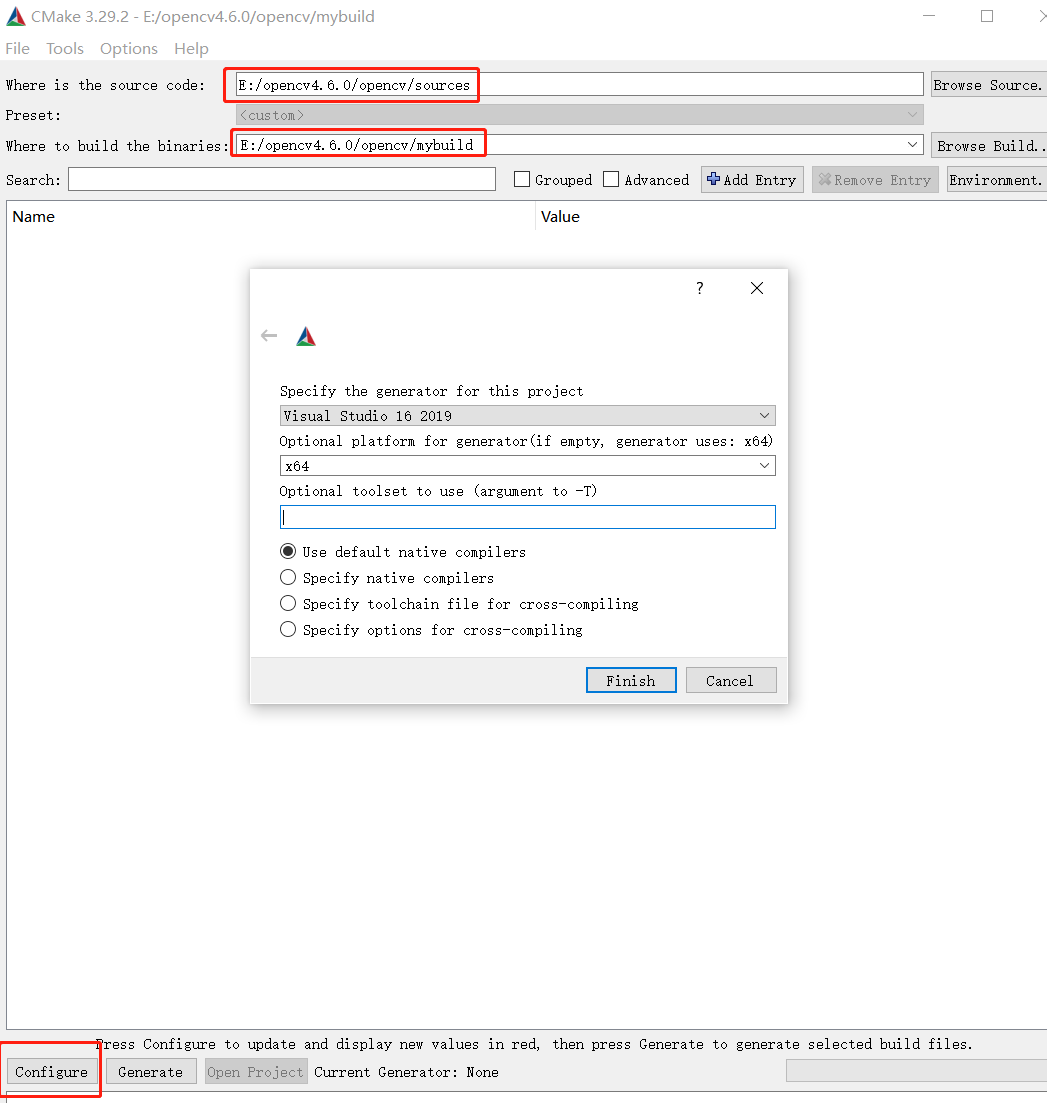
Task: Click the Search input field
Action: (x=282, y=179)
